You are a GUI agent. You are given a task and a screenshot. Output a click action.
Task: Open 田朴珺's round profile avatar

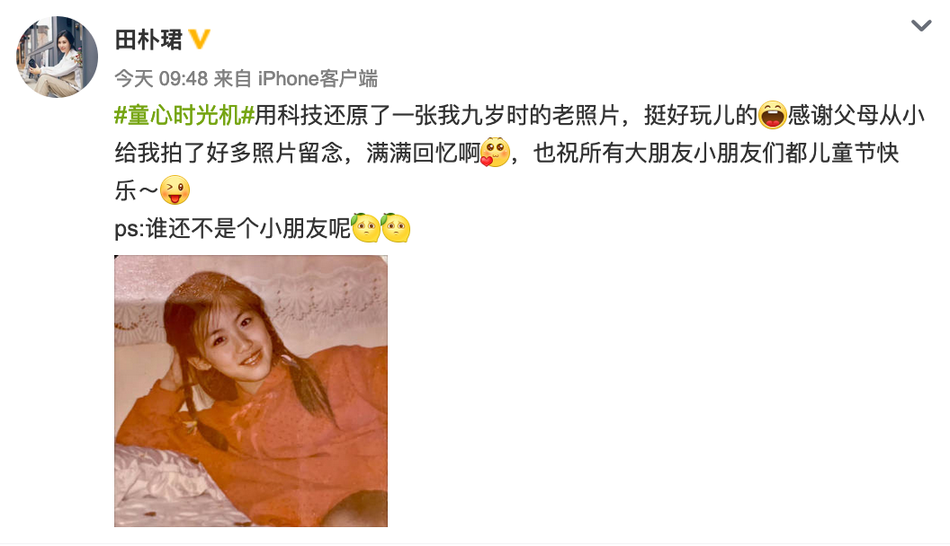[57, 57]
